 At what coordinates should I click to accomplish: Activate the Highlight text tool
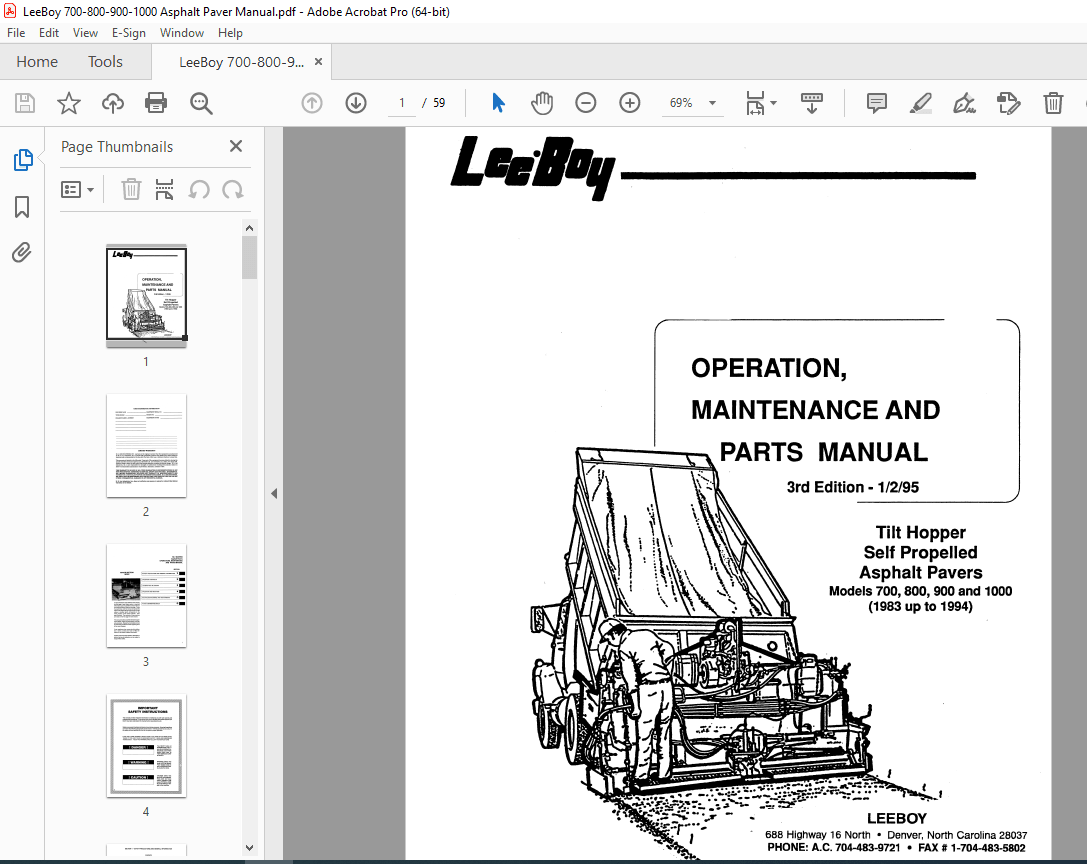coord(920,103)
